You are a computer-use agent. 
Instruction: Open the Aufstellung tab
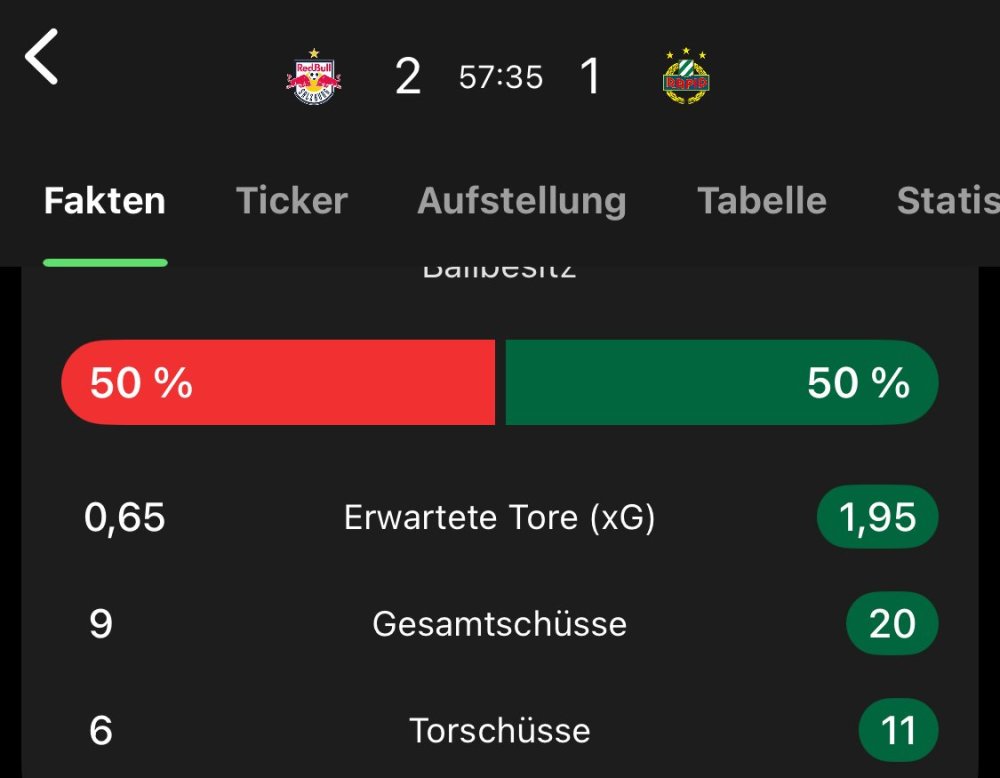(521, 201)
